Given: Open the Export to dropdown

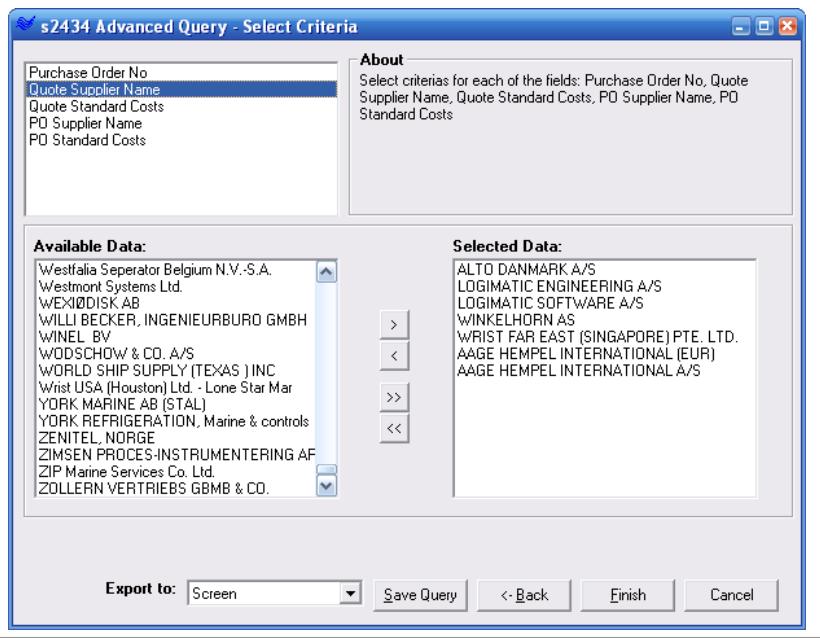Looking at the screenshot, I should point(350,594).
